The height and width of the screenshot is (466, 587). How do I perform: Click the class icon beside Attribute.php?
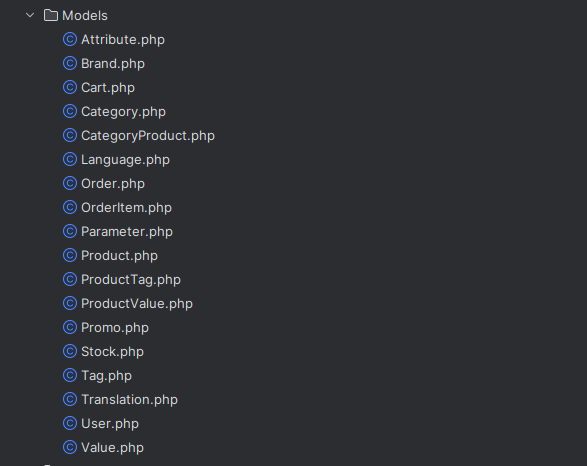[x=70, y=39]
